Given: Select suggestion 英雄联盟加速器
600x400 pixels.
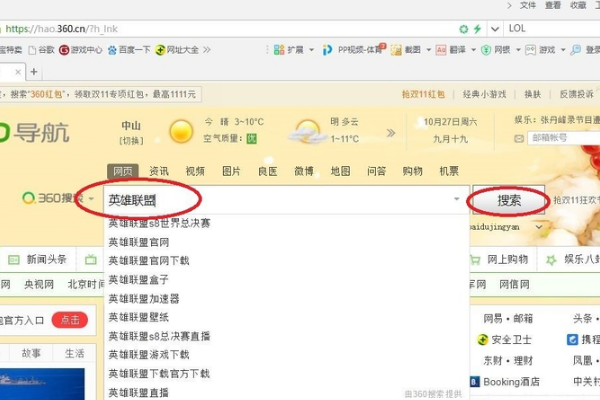Looking at the screenshot, I should click(144, 298).
